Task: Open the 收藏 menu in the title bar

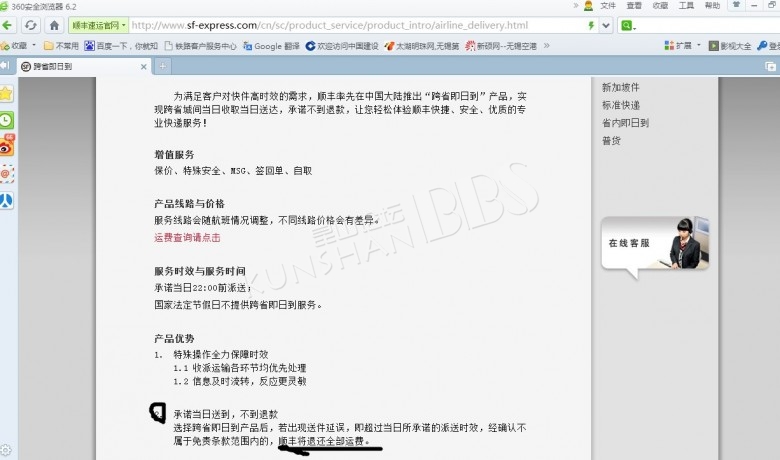Action: tap(660, 5)
